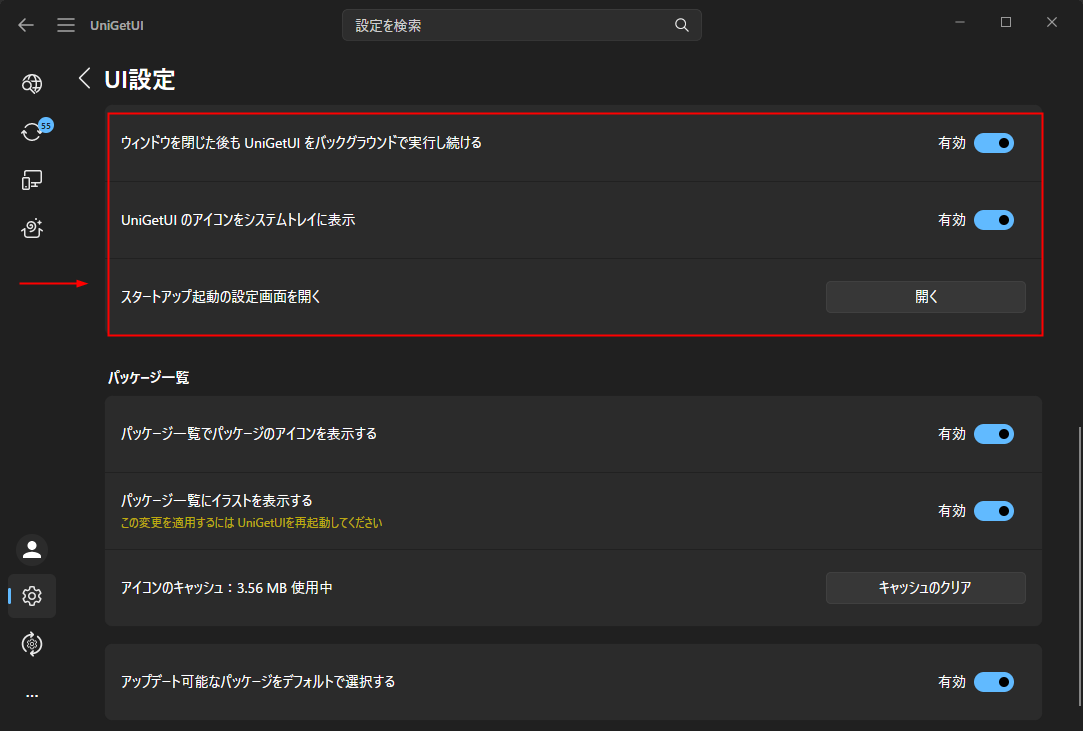Click the UI設定 page title
Screen dimensions: 1083x731
coord(140,79)
